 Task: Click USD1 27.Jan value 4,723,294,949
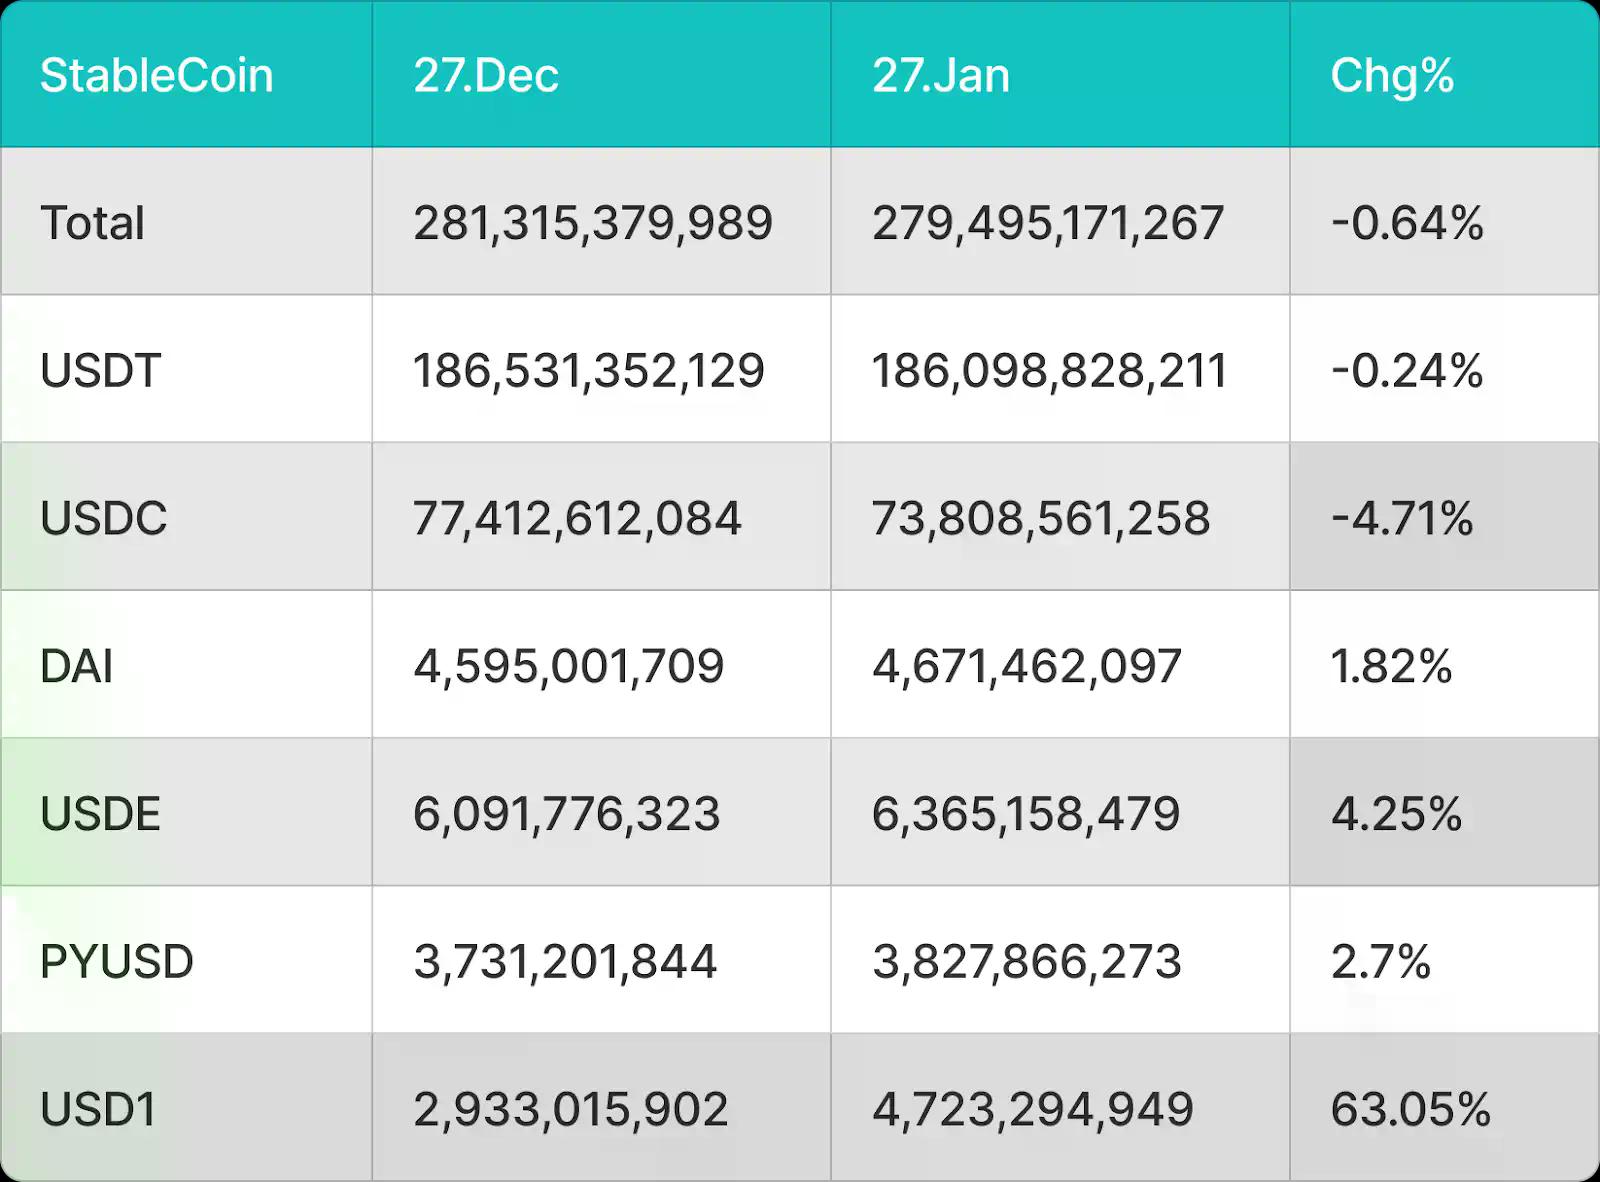pyautogui.click(x=1033, y=1109)
